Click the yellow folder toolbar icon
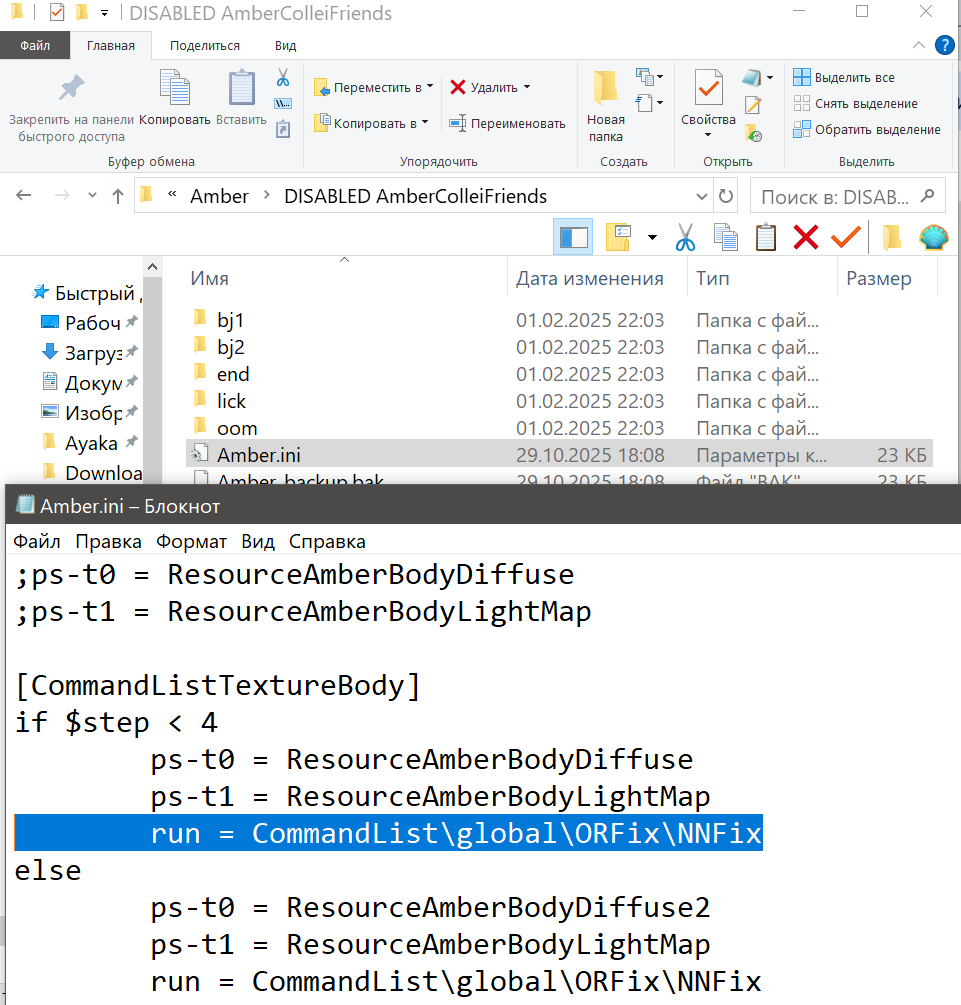 [892, 237]
